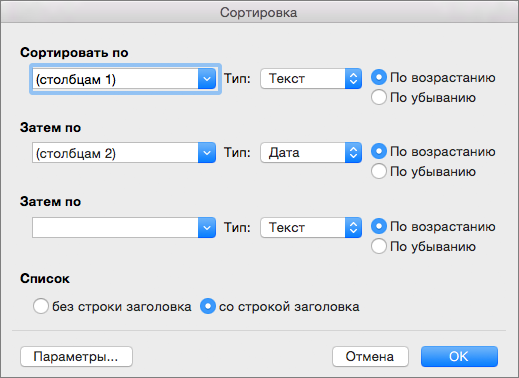This screenshot has width=519, height=378.
Task: Choose ascending for the 'столбцам 2' sort level
Action: (x=379, y=152)
